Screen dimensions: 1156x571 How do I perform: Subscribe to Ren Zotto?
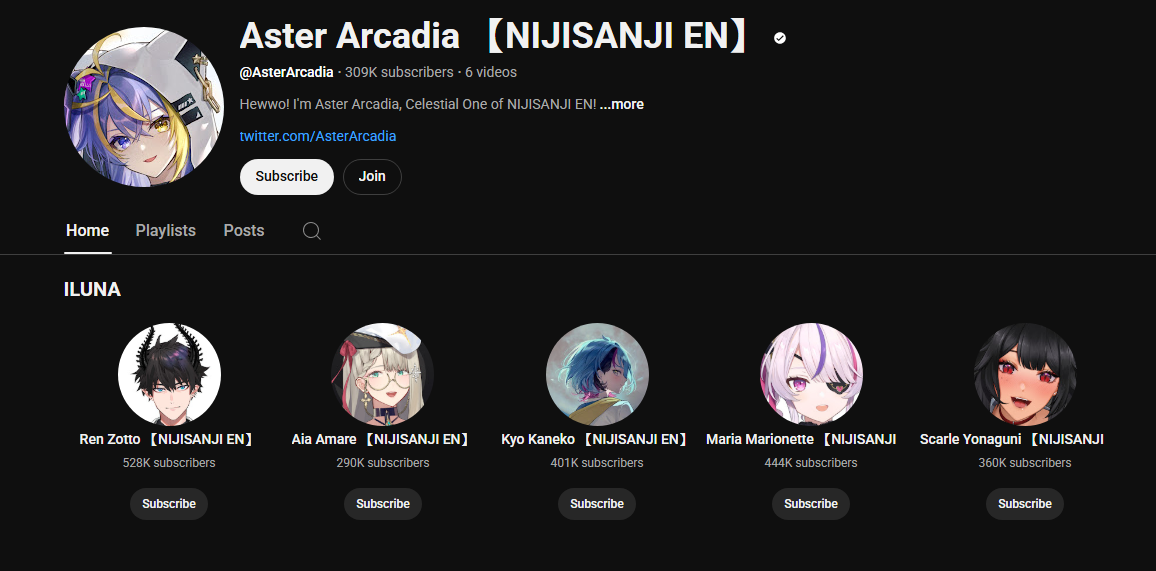(x=169, y=504)
